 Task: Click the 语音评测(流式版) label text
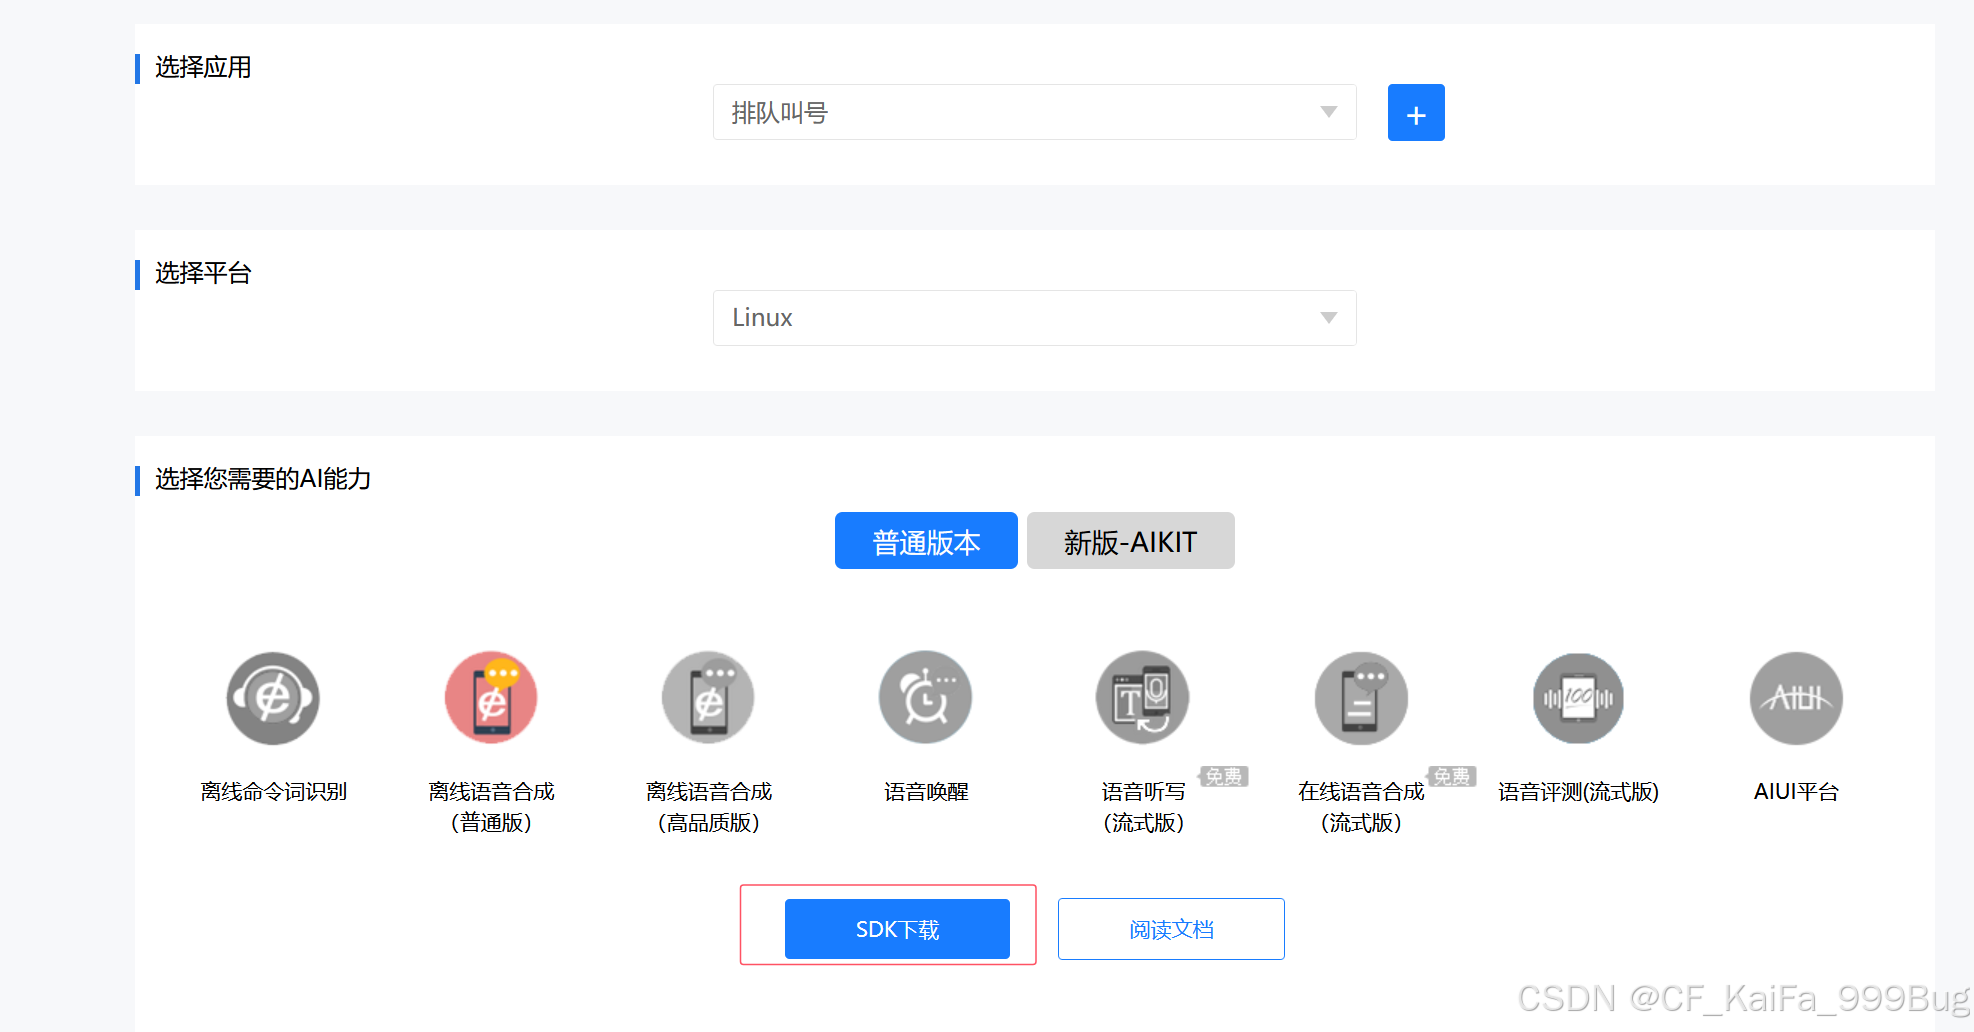(1579, 792)
